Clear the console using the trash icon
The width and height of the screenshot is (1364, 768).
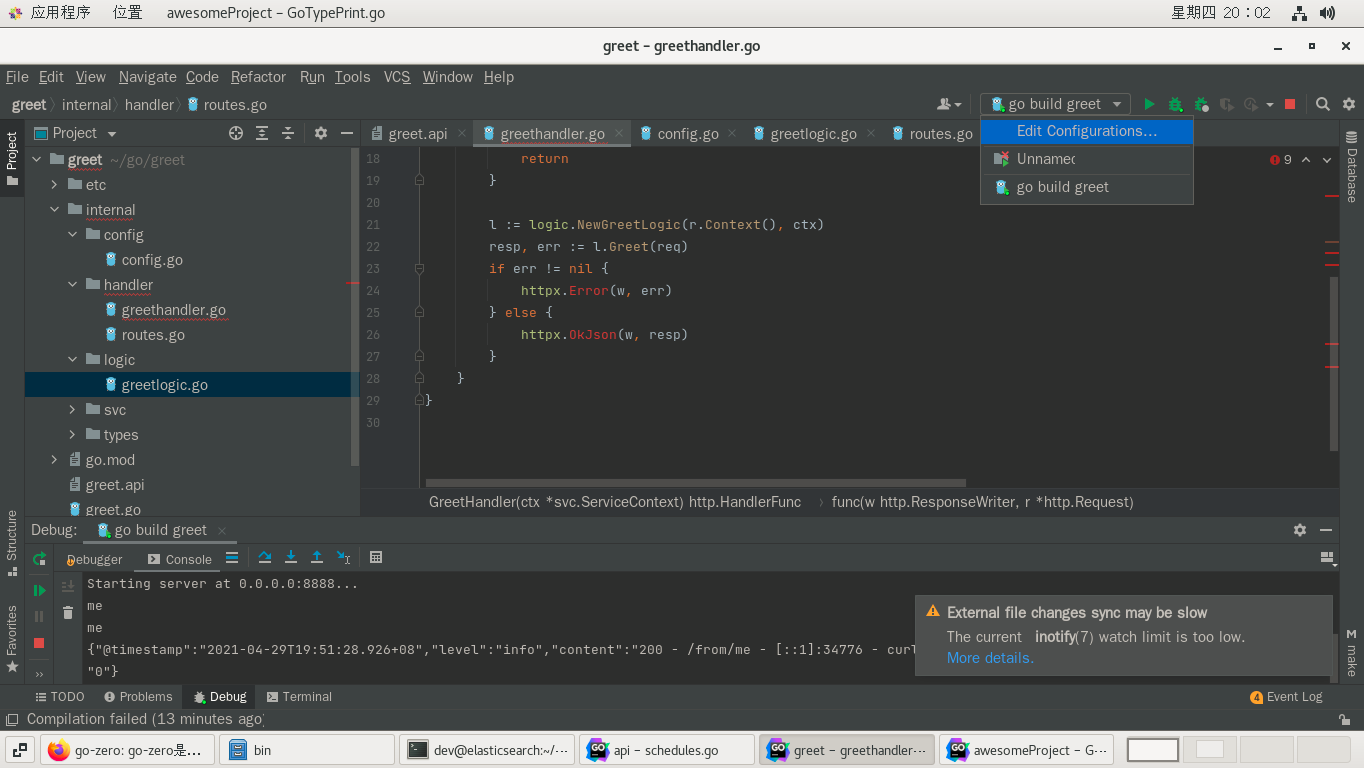tap(67, 612)
